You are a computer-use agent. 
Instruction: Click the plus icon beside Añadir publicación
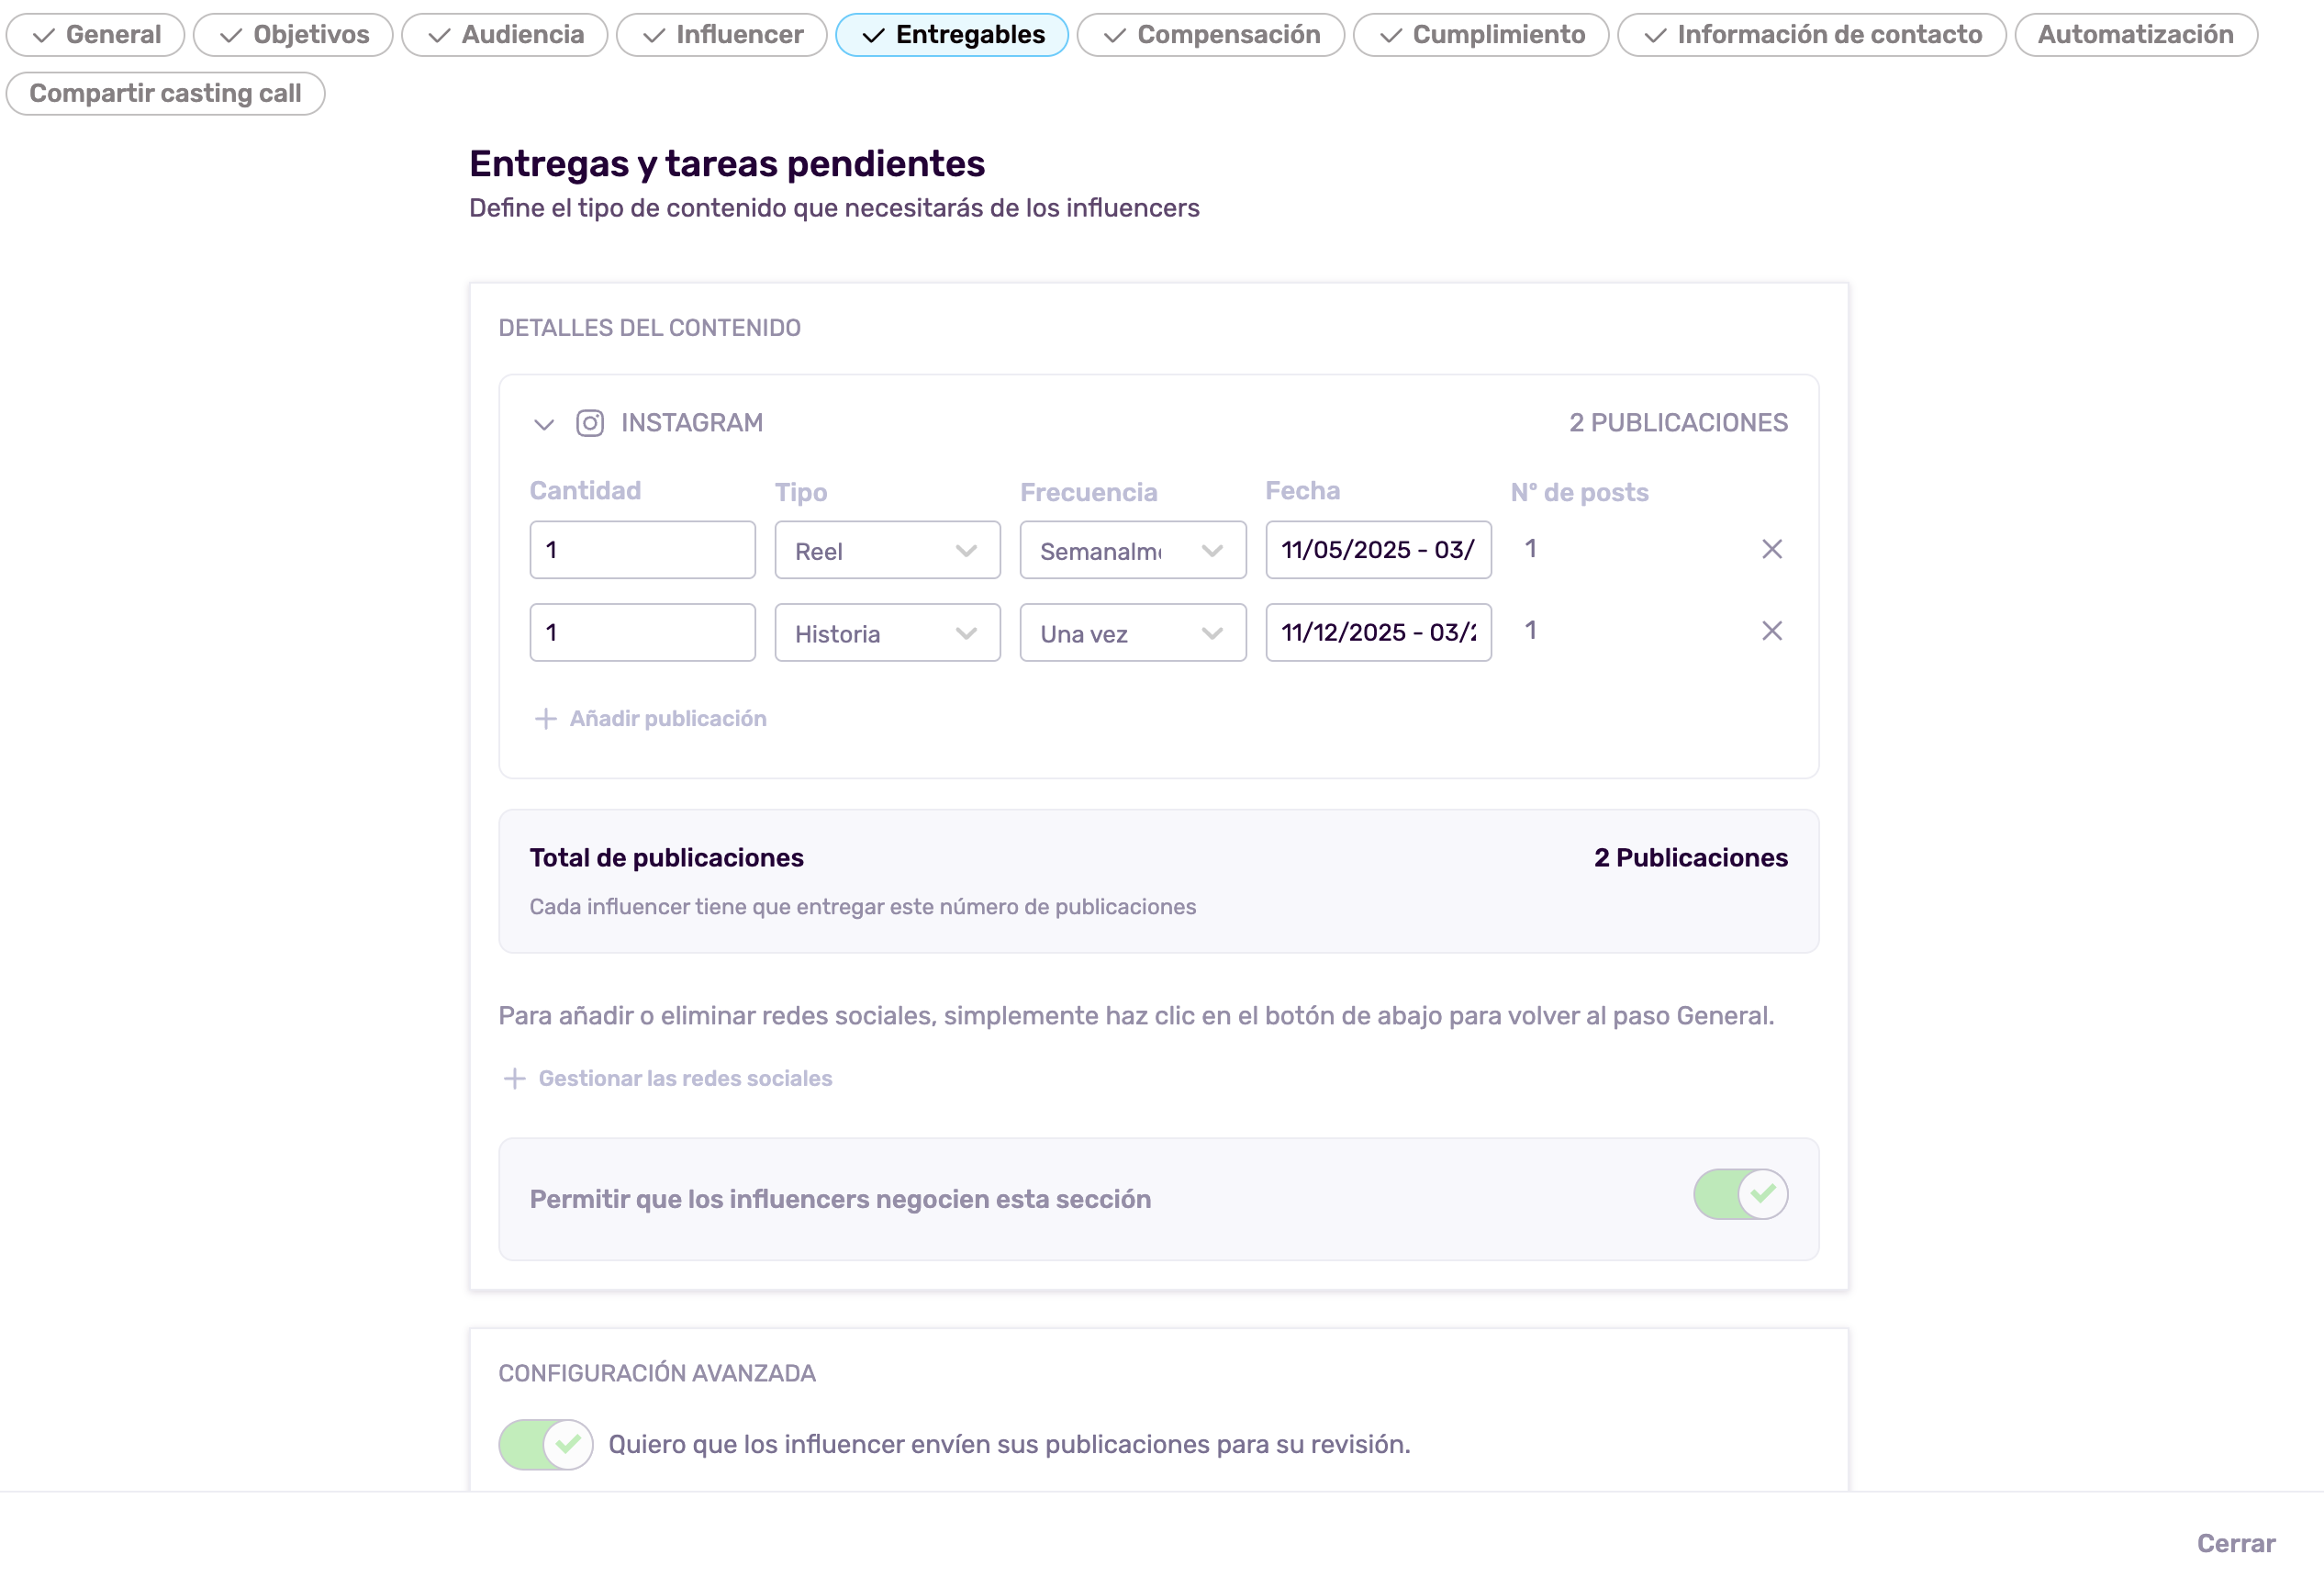click(545, 719)
